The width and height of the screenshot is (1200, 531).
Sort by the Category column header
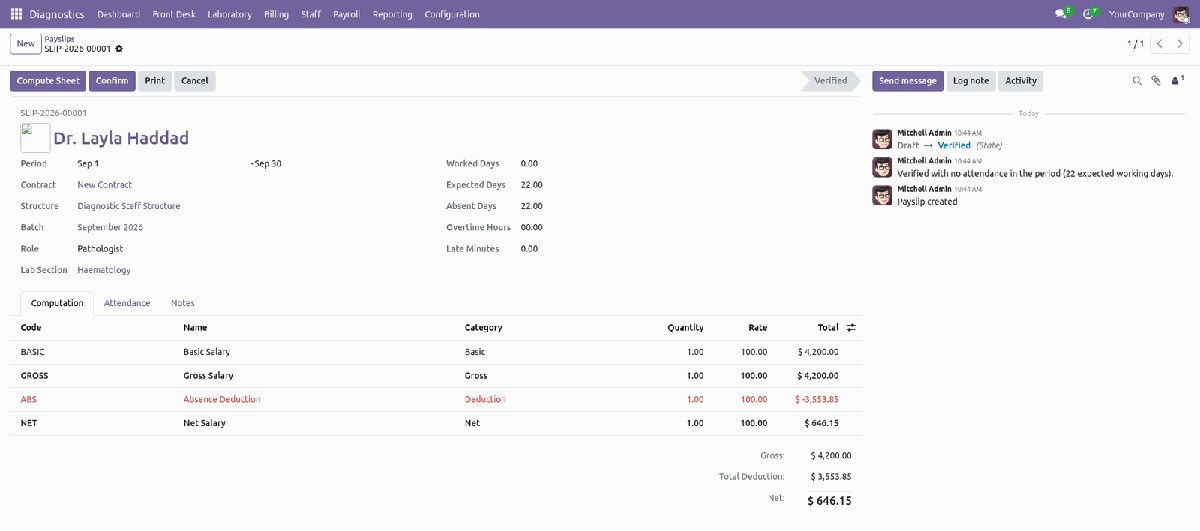coord(483,327)
